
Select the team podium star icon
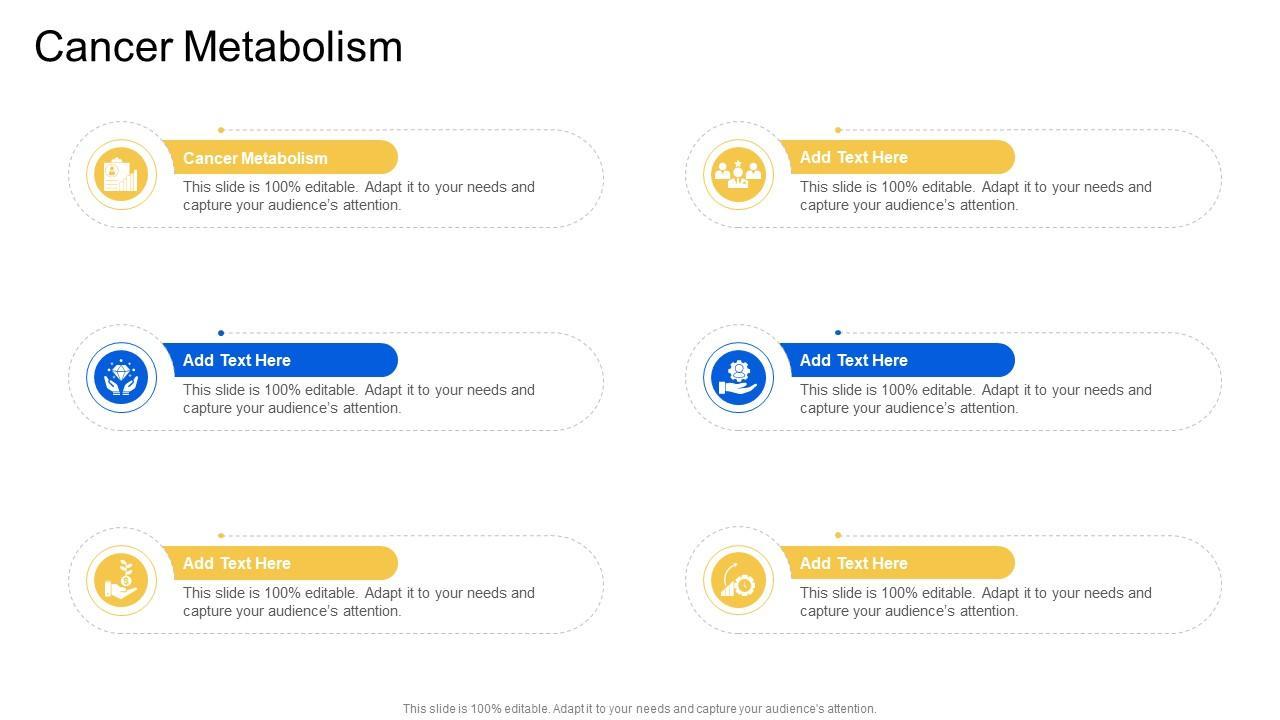[x=738, y=175]
